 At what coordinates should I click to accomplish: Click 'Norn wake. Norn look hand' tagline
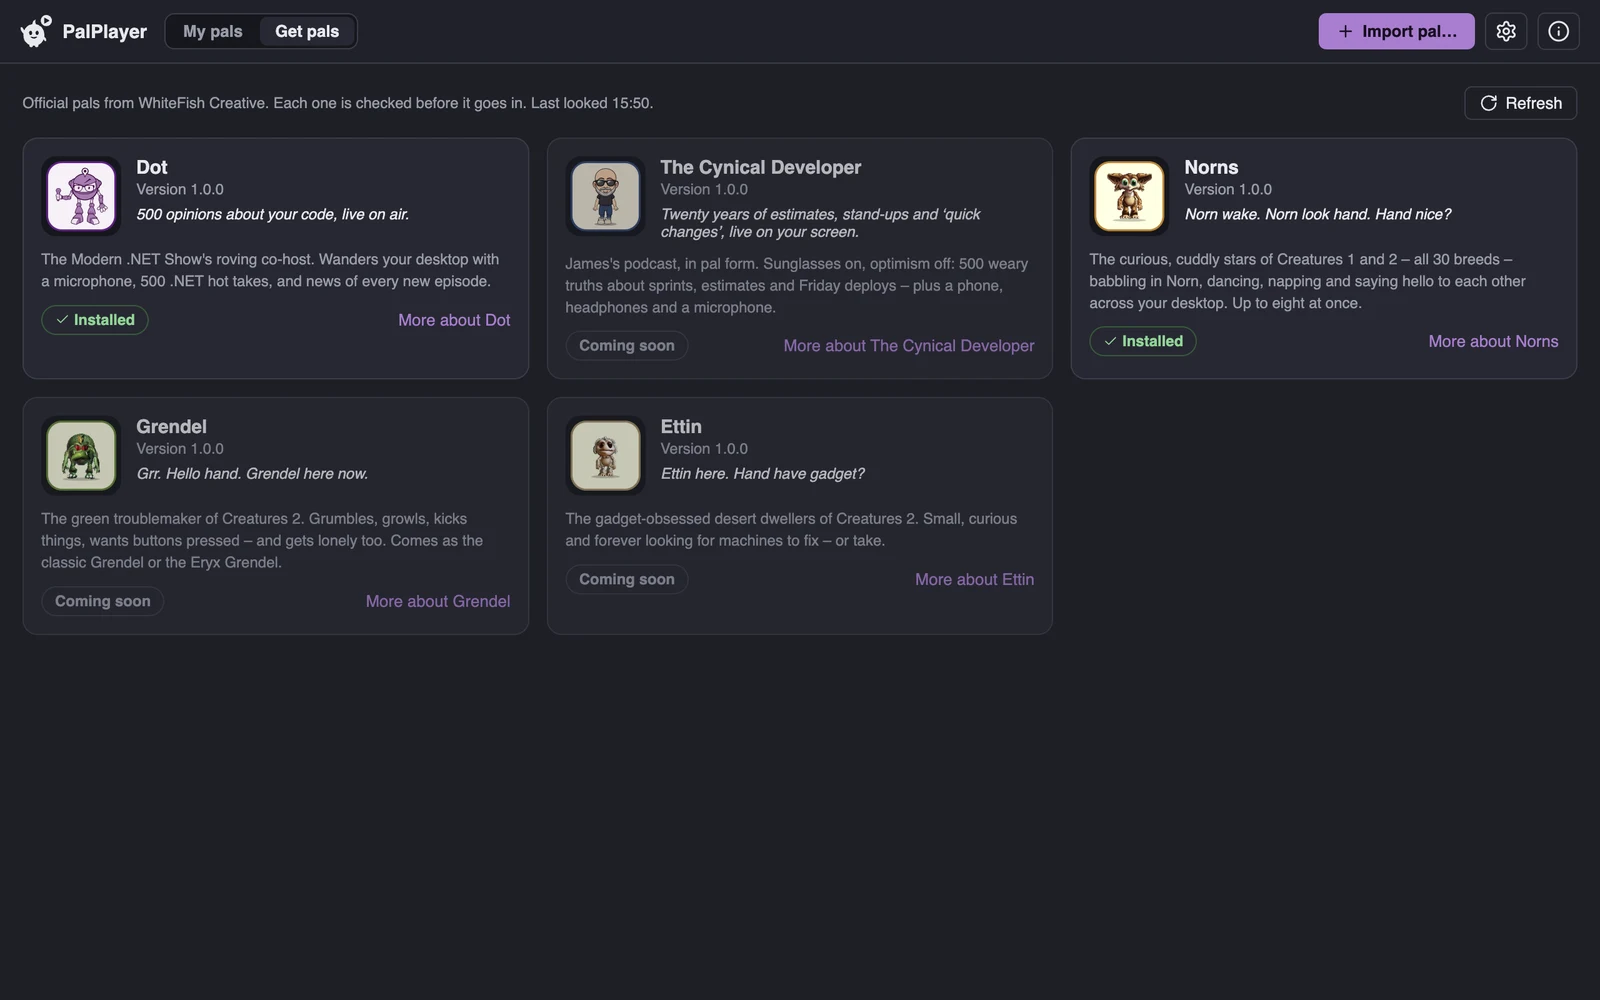coord(1317,214)
